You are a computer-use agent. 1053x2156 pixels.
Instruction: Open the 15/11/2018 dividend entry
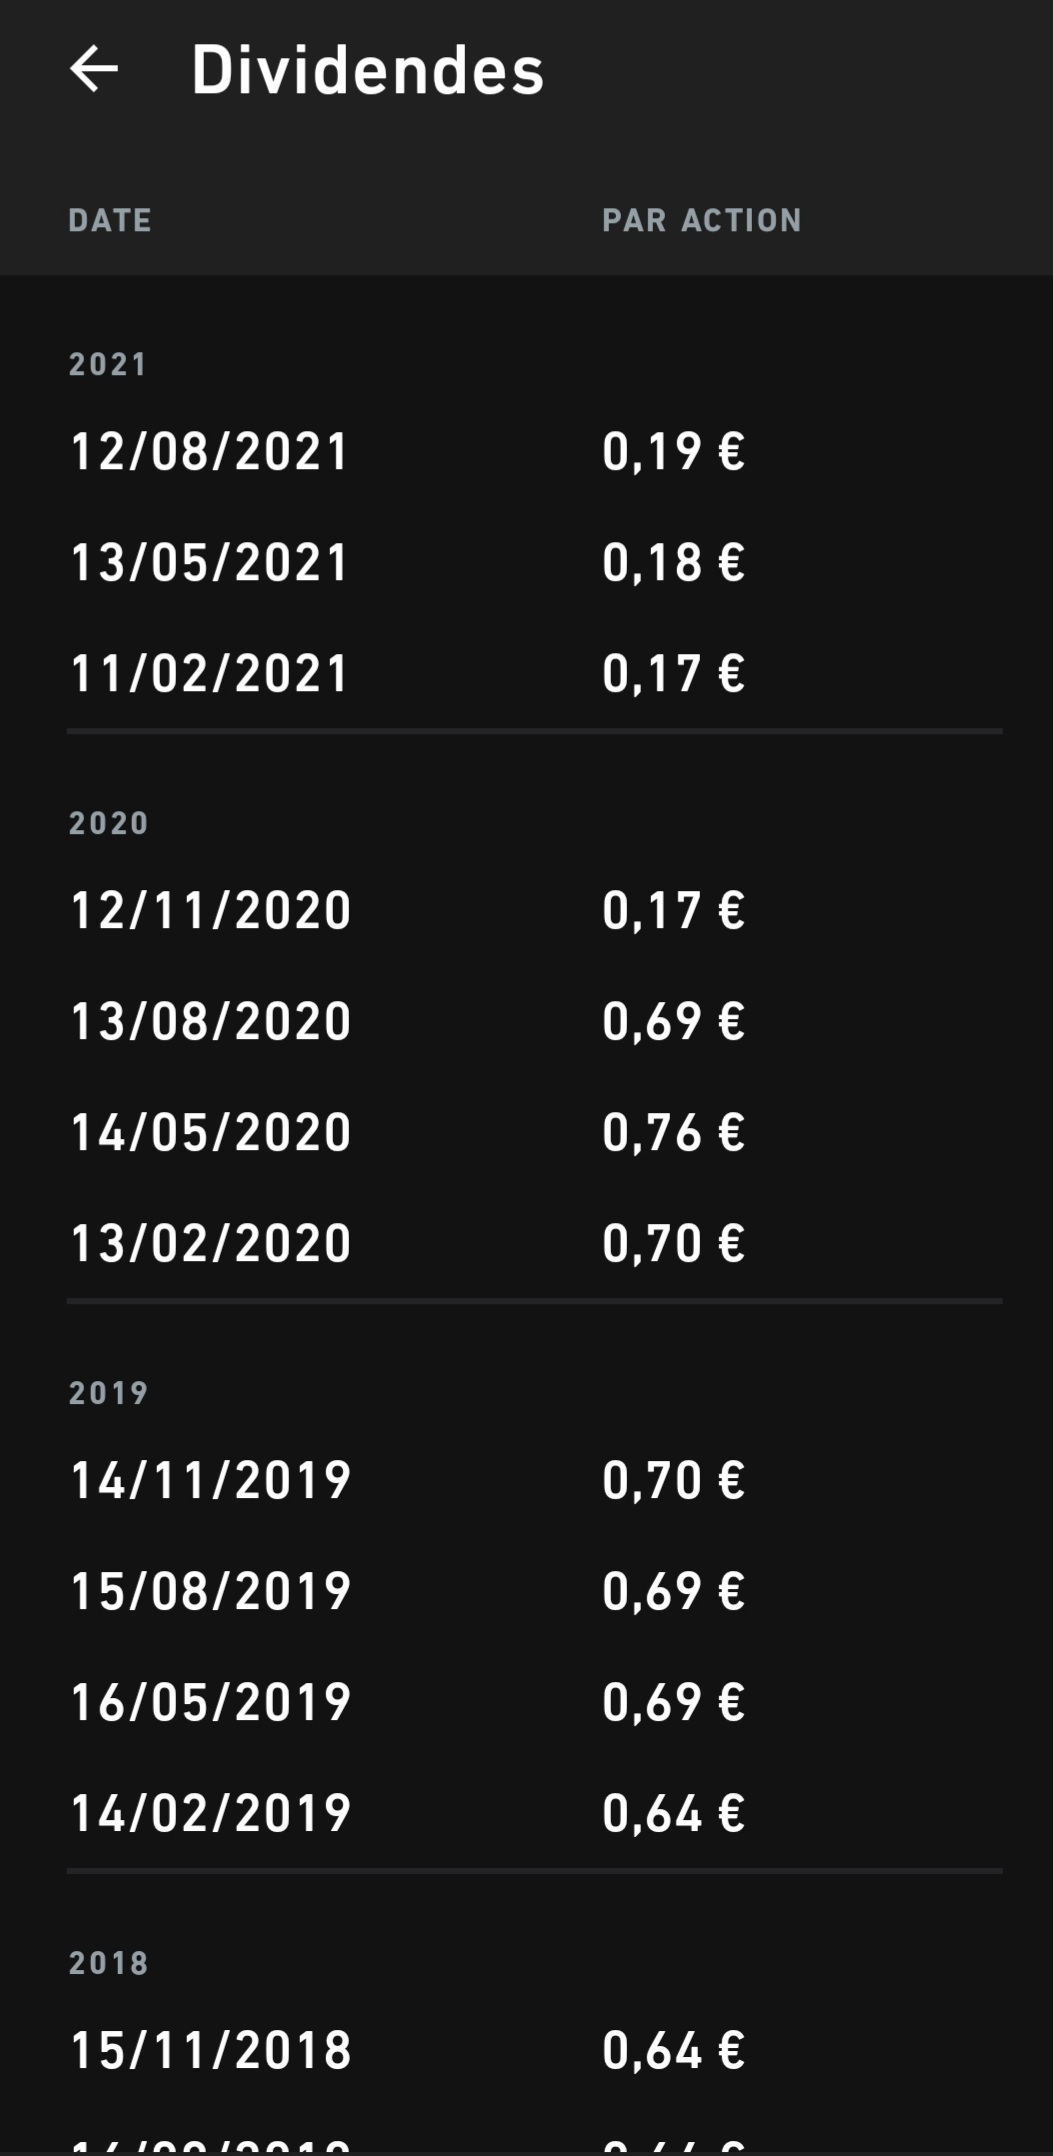(x=210, y=2050)
